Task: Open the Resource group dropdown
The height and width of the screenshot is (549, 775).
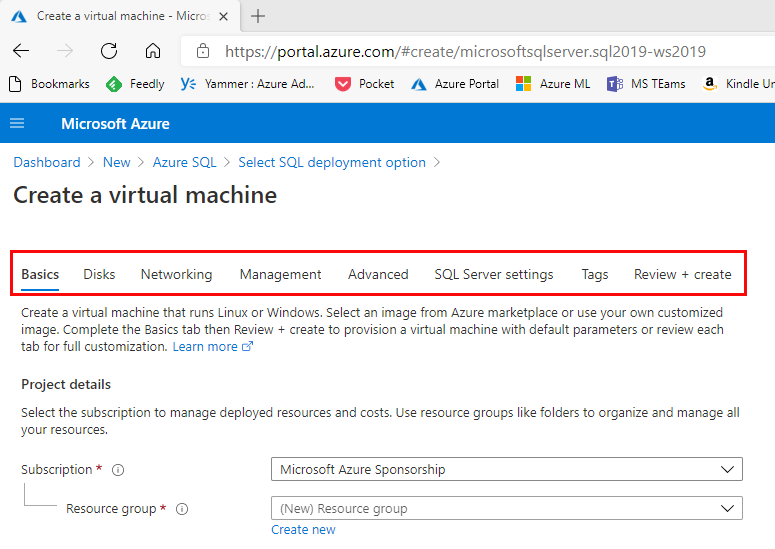Action: pyautogui.click(x=507, y=508)
